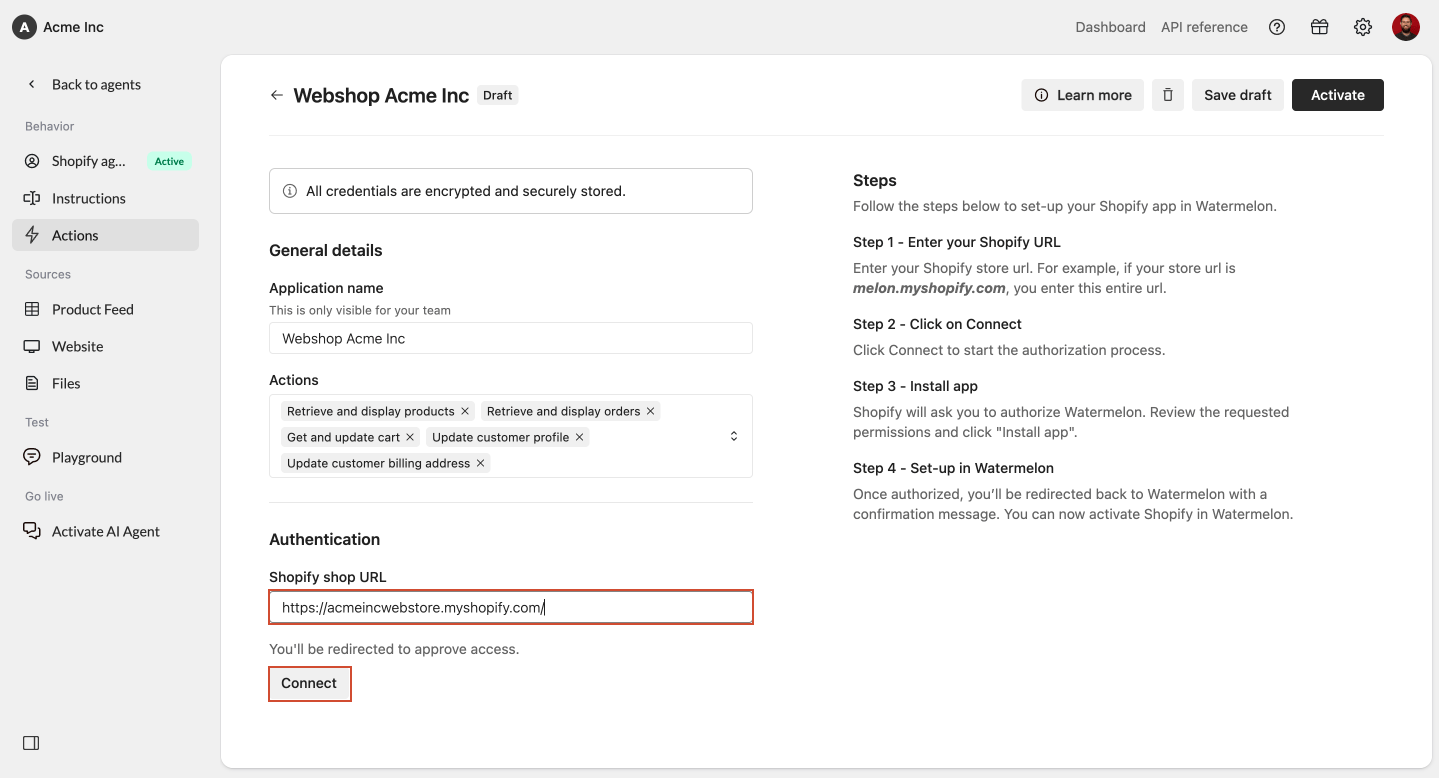Open the help question mark icon
The width and height of the screenshot is (1439, 778).
(x=1277, y=27)
